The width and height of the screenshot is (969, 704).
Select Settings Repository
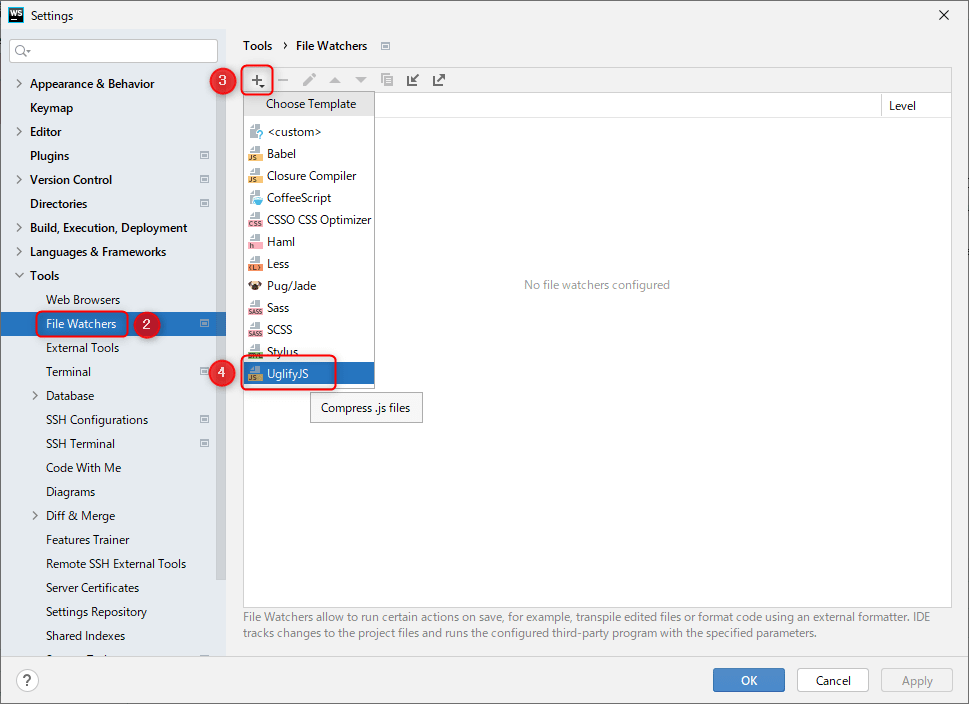click(x=96, y=612)
